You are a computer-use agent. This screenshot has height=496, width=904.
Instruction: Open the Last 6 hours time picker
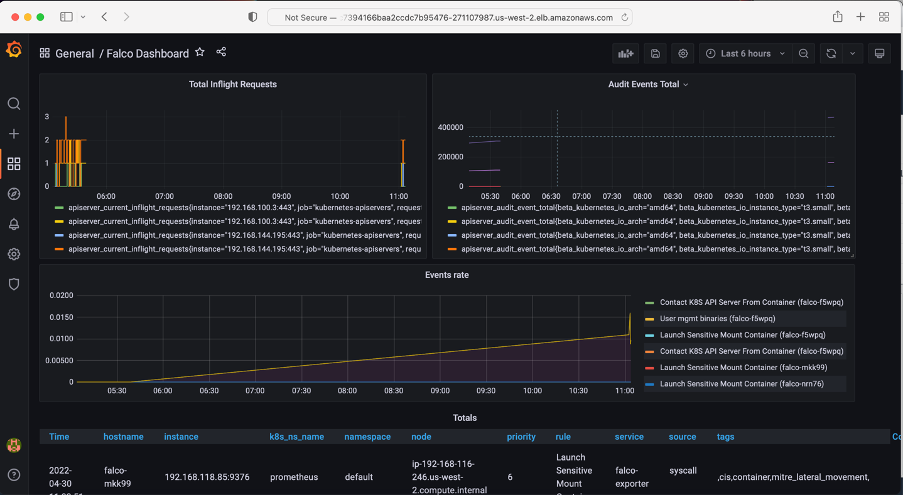tap(746, 54)
